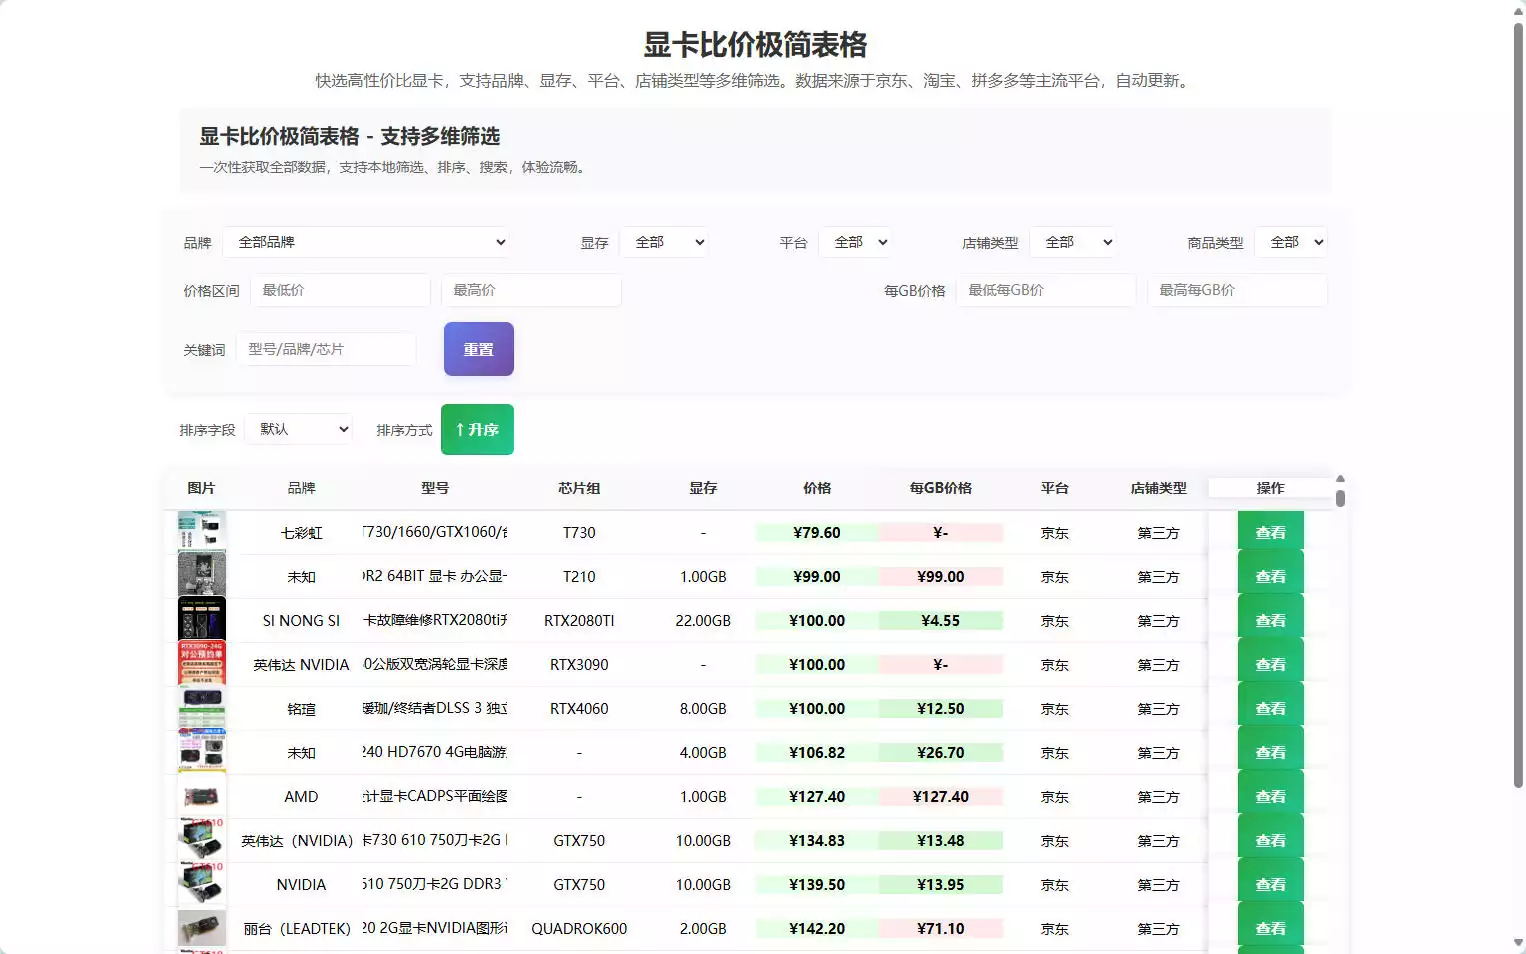Viewport: 1526px width, 954px height.
Task: Click 查看 for the RTX3090 row
Action: [1271, 665]
